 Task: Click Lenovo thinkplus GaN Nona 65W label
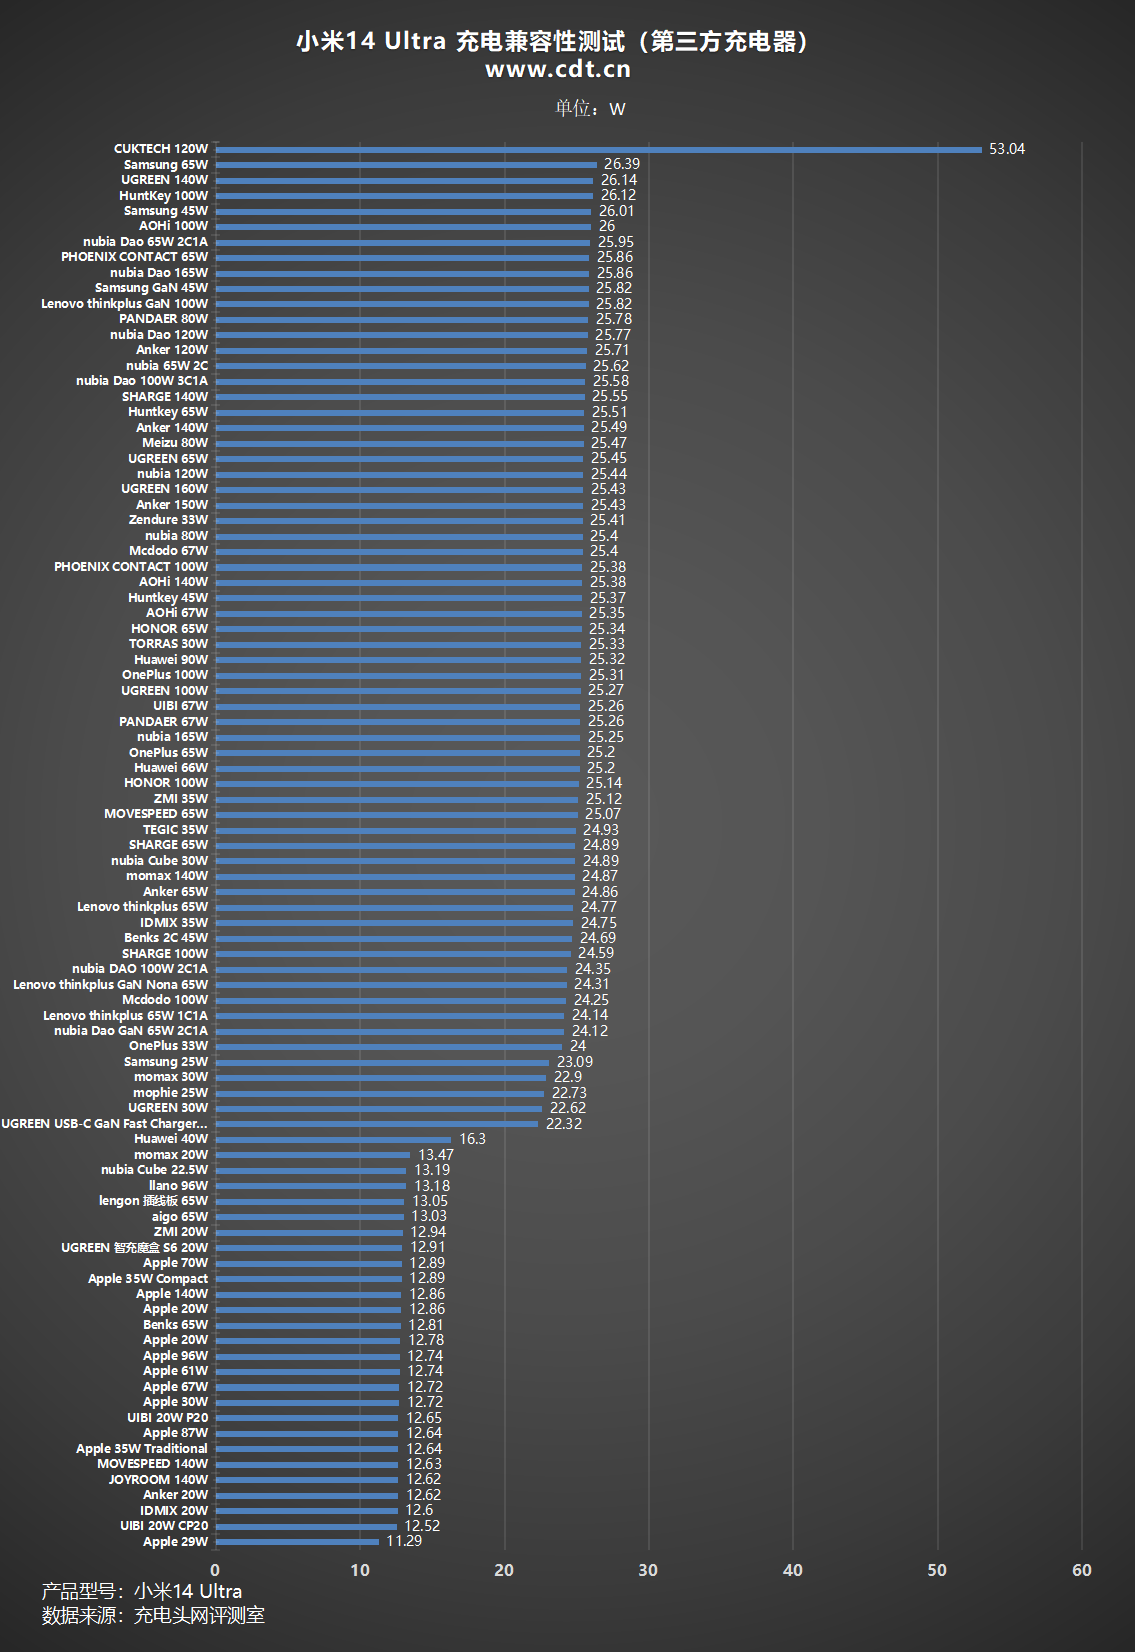tap(110, 985)
